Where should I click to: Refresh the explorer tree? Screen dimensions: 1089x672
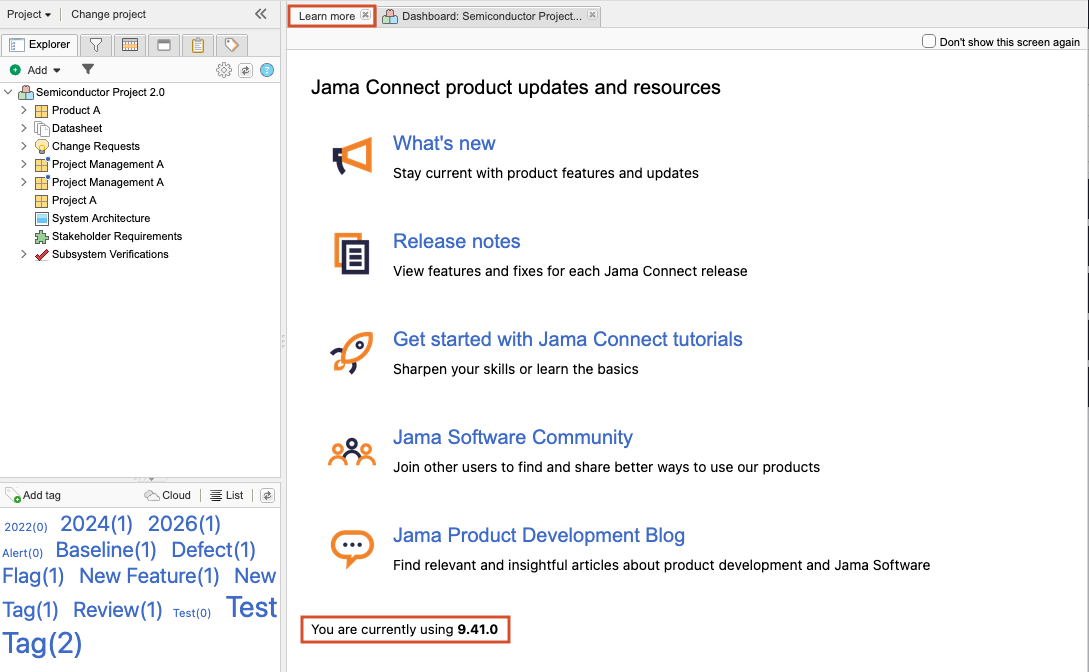coord(245,70)
